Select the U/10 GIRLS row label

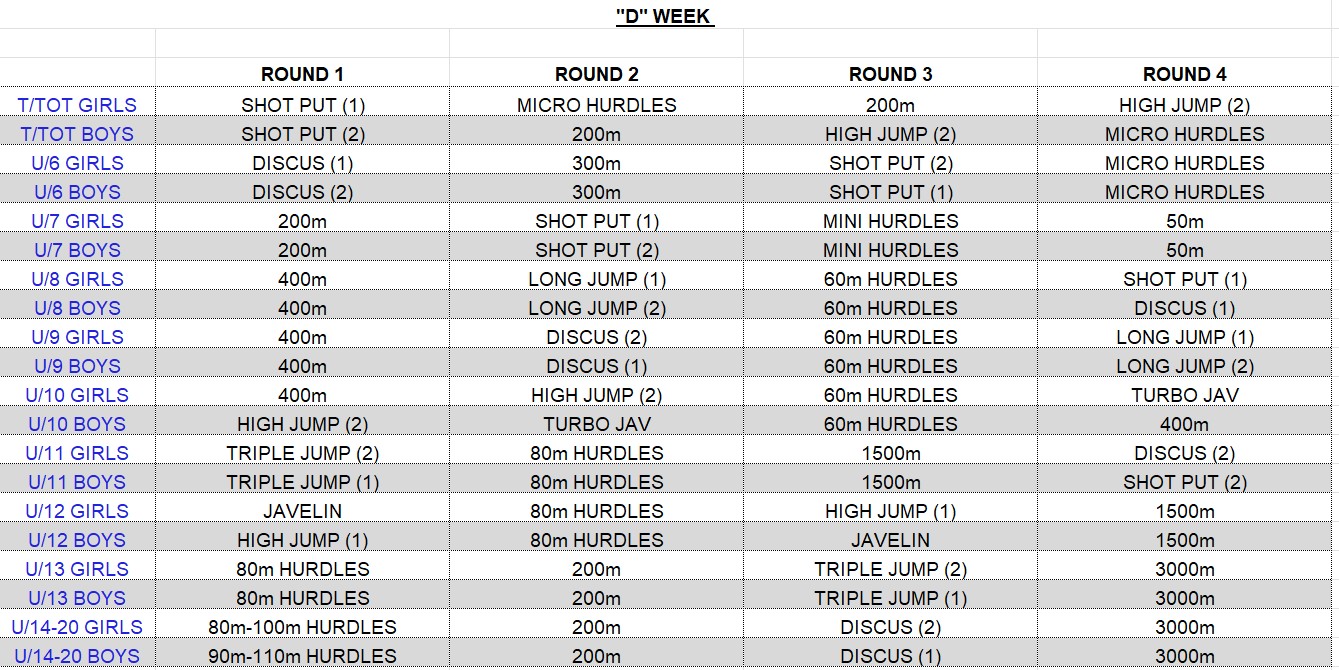click(77, 394)
